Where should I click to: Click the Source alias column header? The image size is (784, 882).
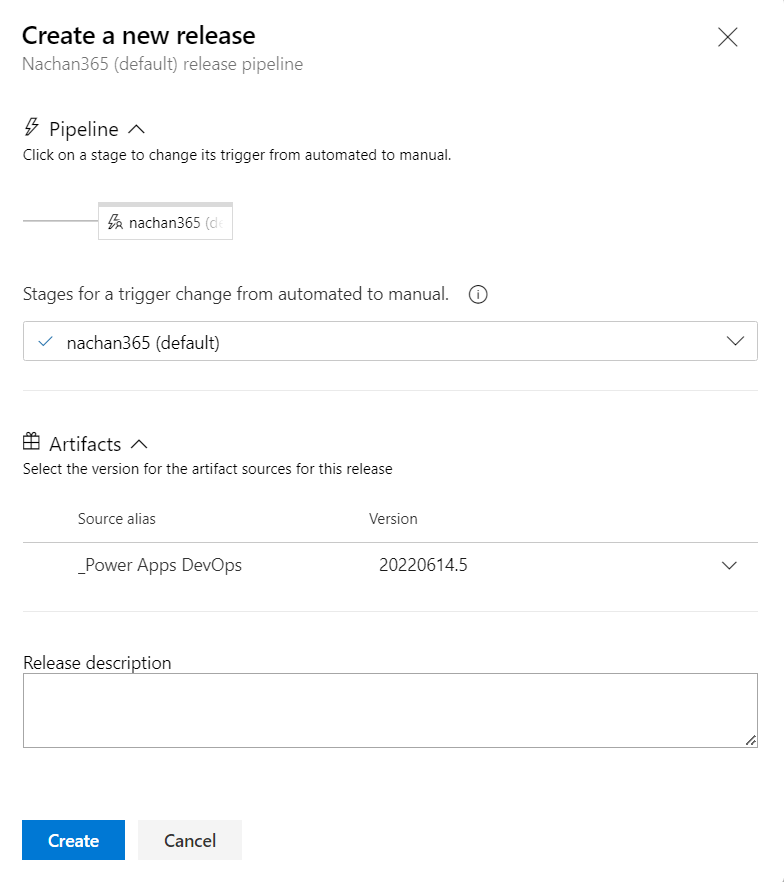(x=116, y=519)
